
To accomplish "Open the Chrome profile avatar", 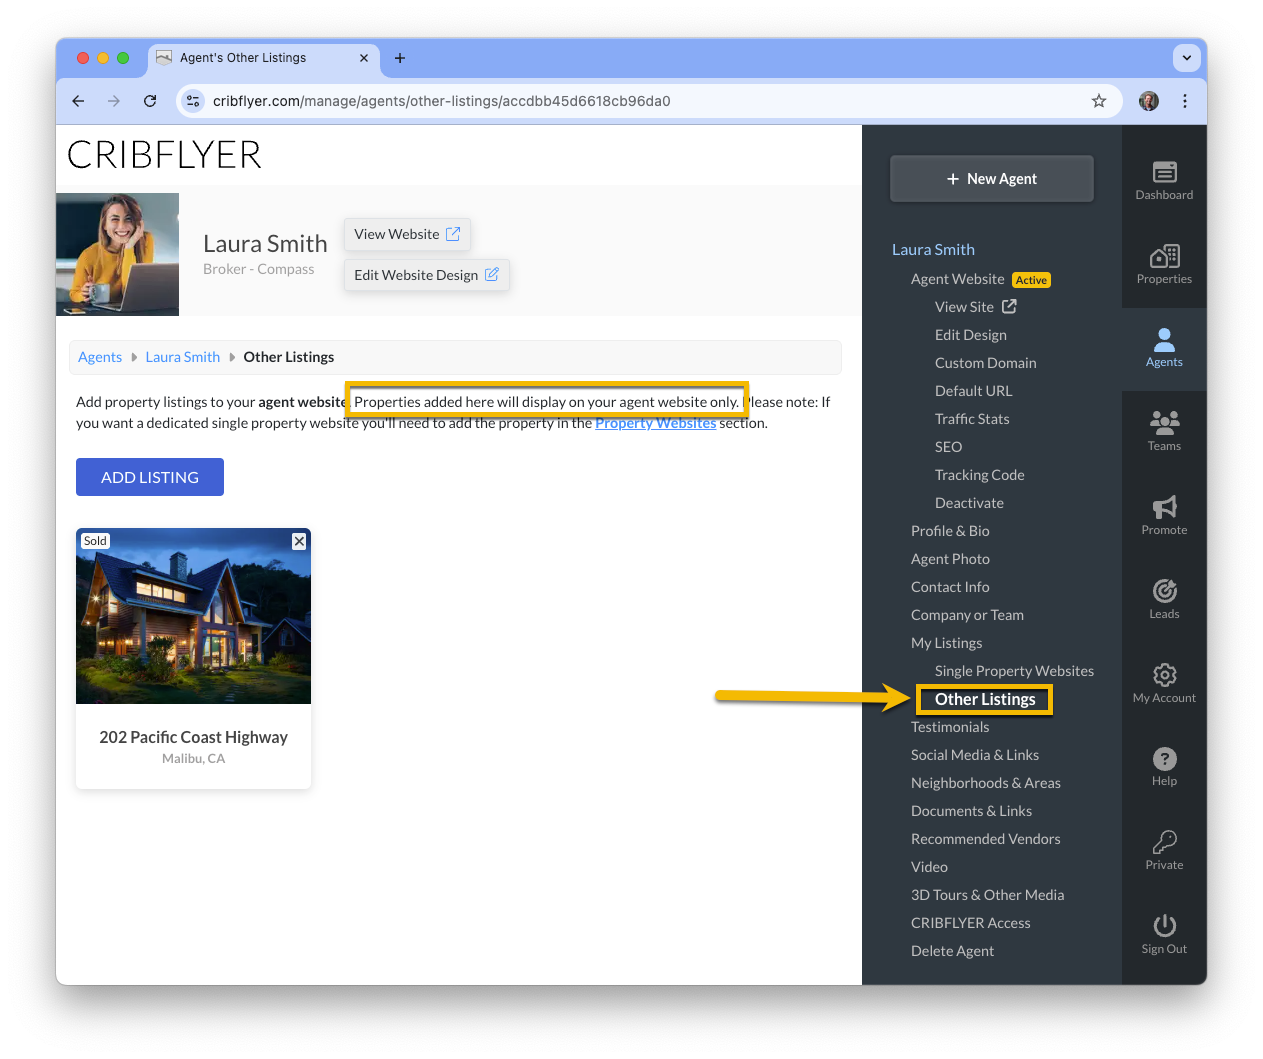I will (1149, 101).
